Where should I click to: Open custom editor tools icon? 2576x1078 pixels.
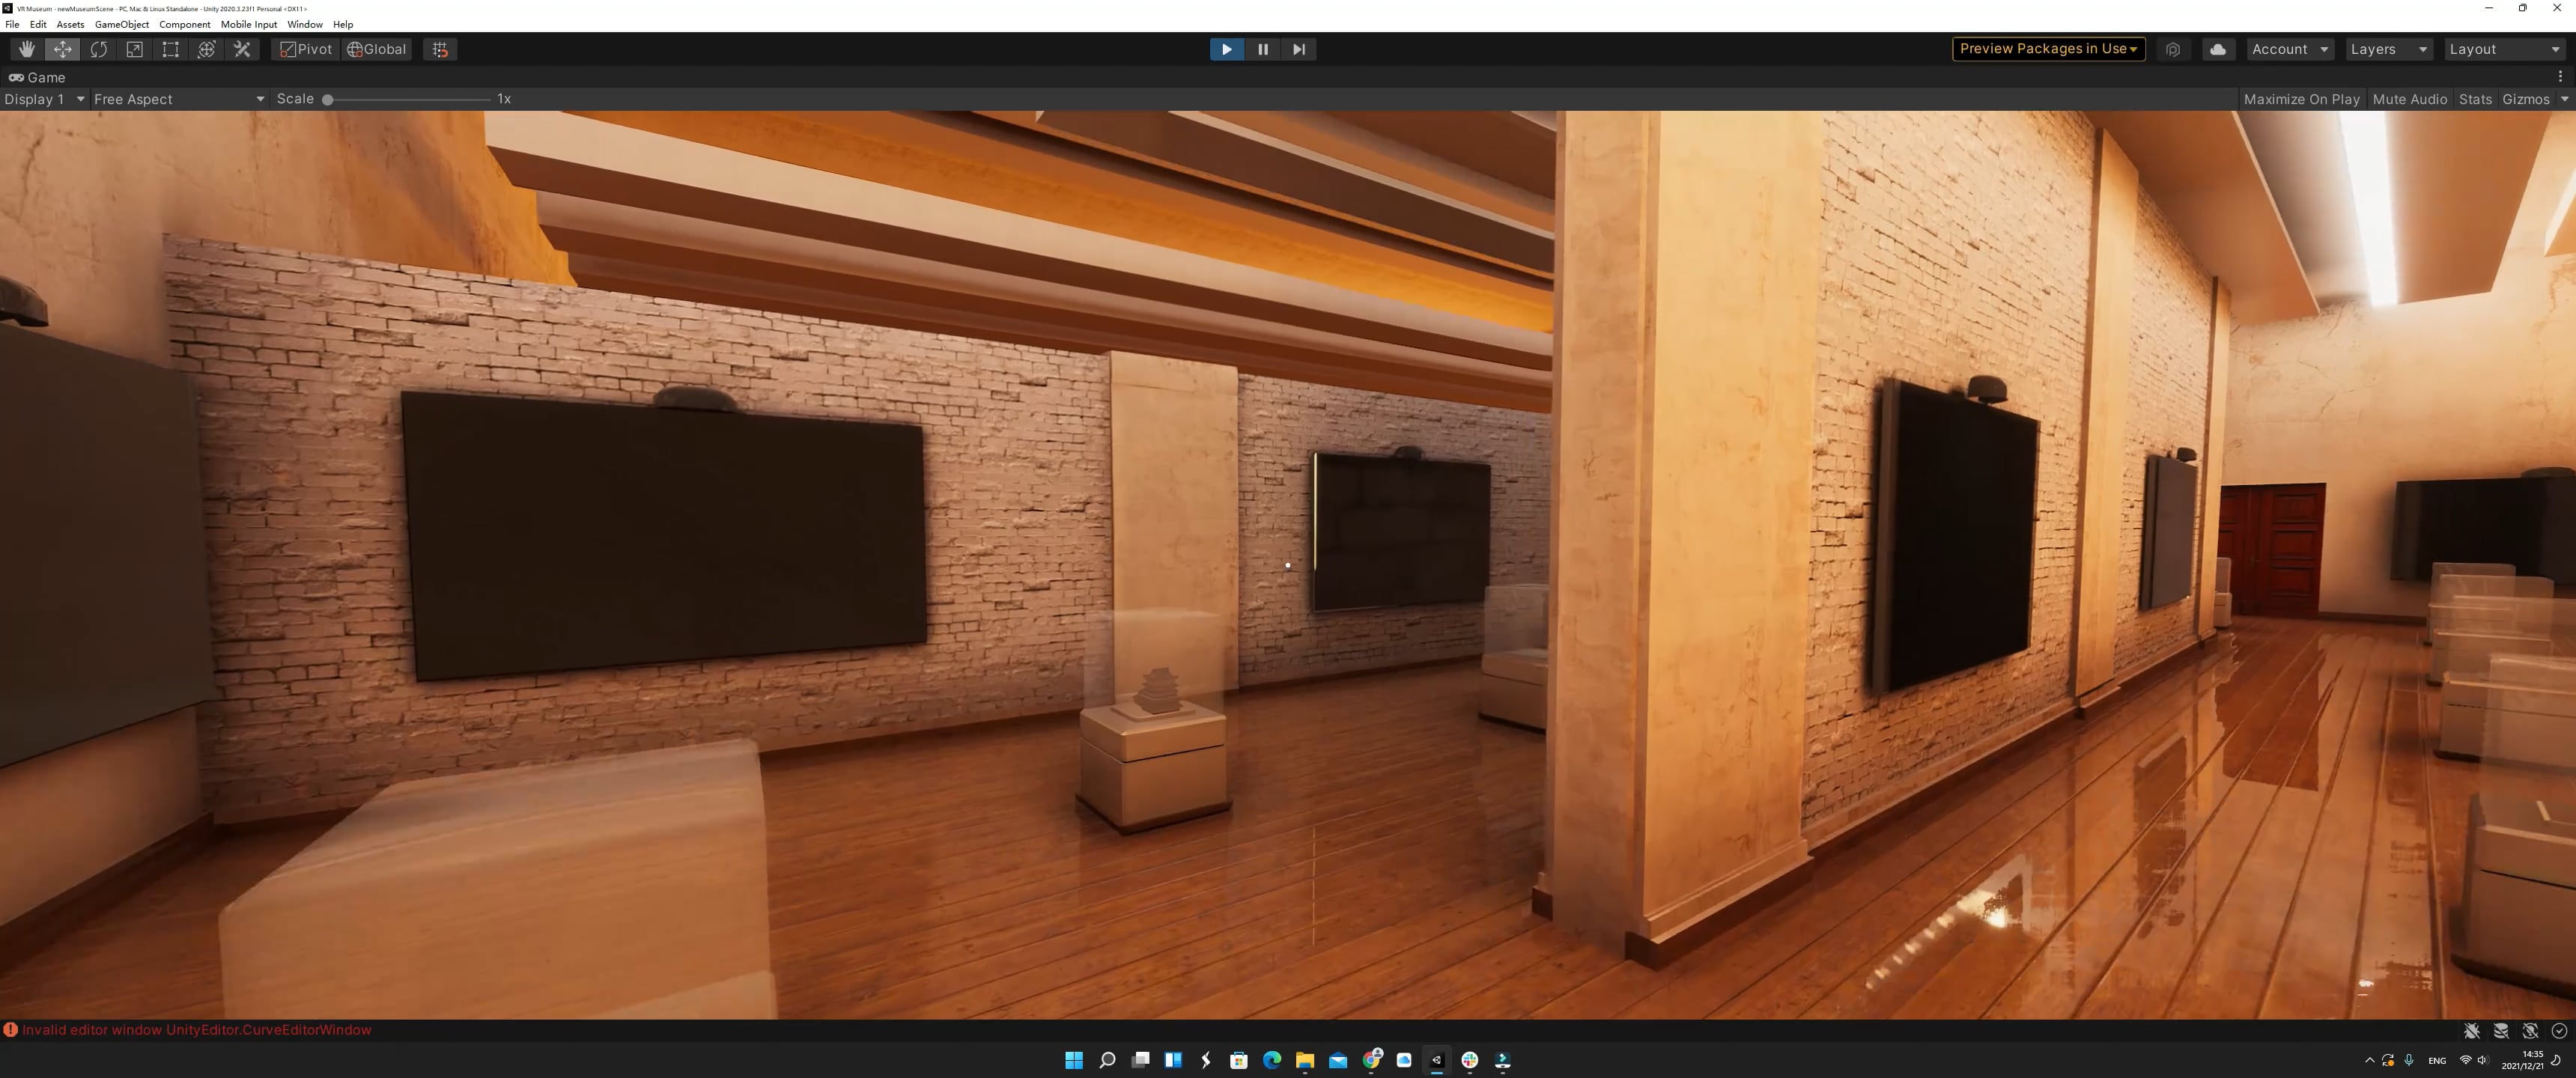point(243,49)
